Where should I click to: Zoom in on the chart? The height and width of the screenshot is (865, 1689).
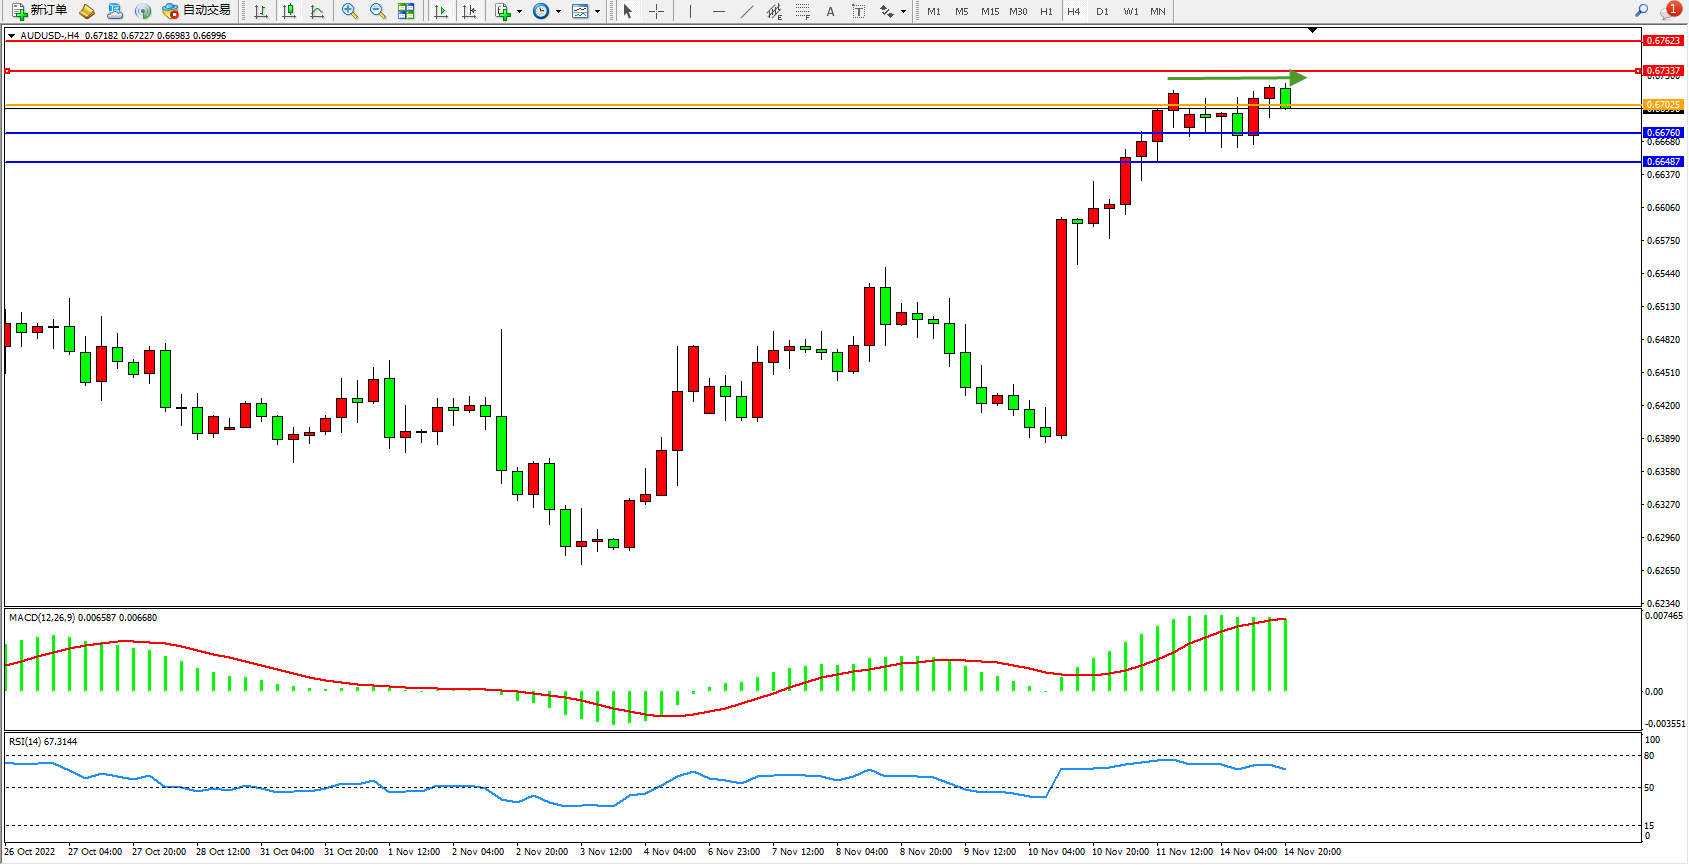coord(350,11)
